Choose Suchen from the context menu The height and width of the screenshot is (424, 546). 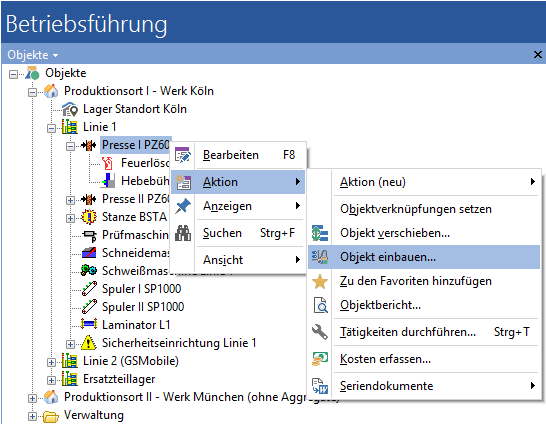point(239,233)
